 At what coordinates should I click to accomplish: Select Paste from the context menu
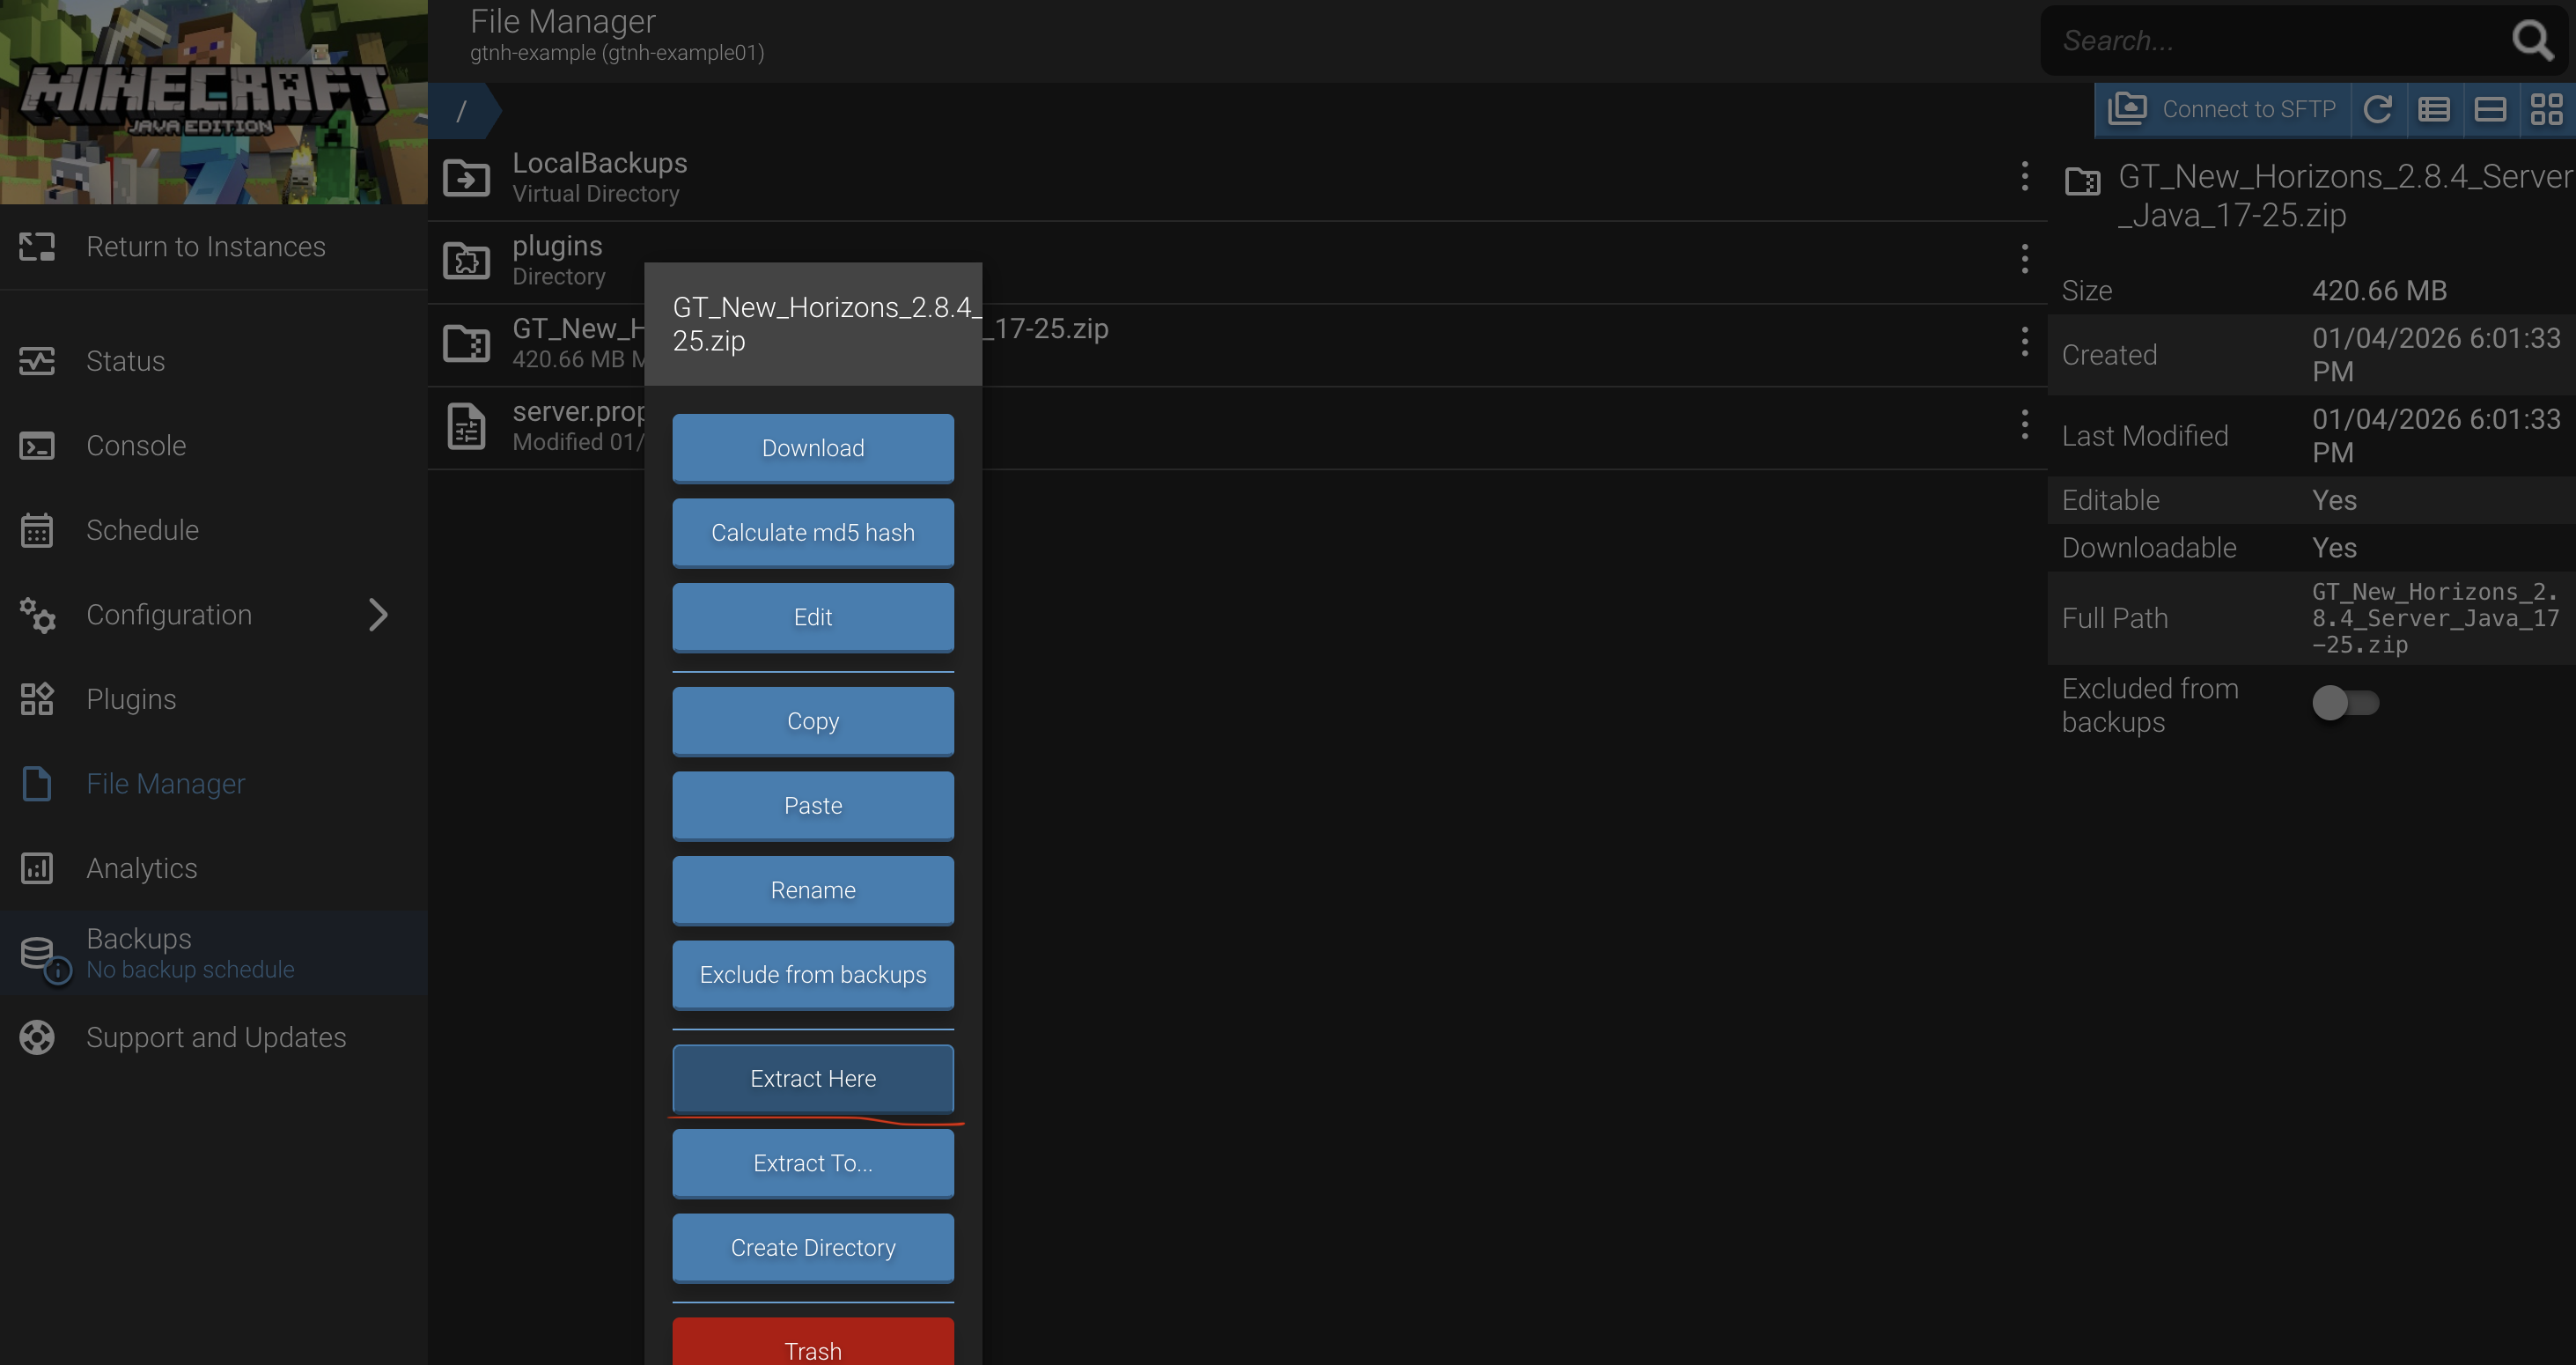813,806
